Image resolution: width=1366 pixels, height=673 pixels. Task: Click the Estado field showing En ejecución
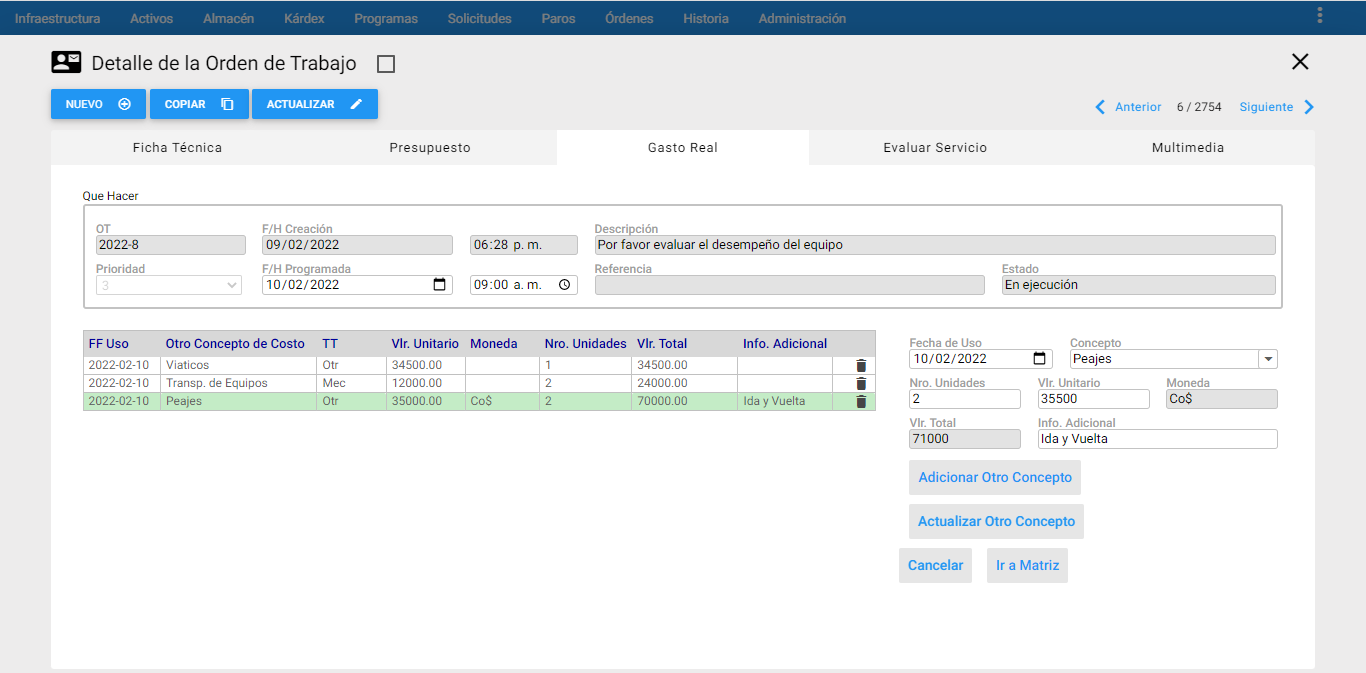(x=1139, y=285)
